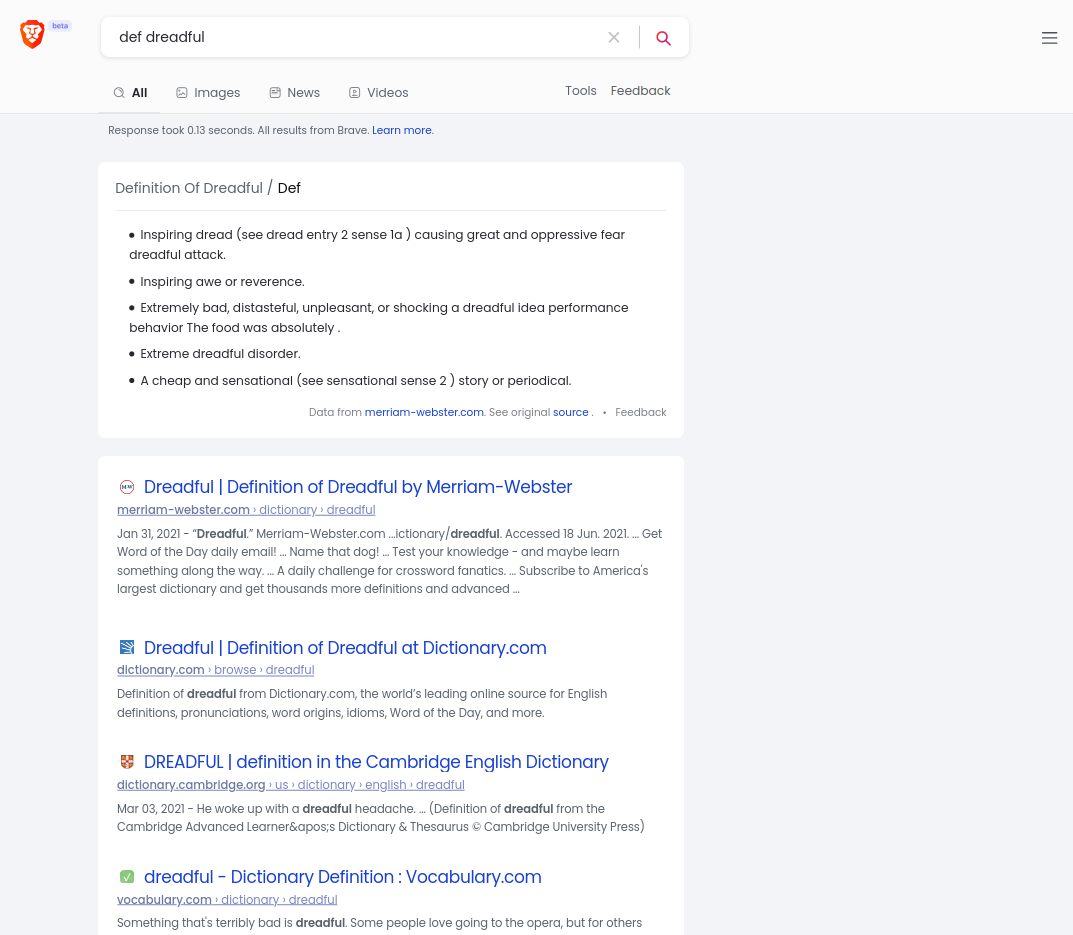Click the 'Inspiring dread' definition line
Viewport: 1073px width, 935px height.
coord(377,244)
